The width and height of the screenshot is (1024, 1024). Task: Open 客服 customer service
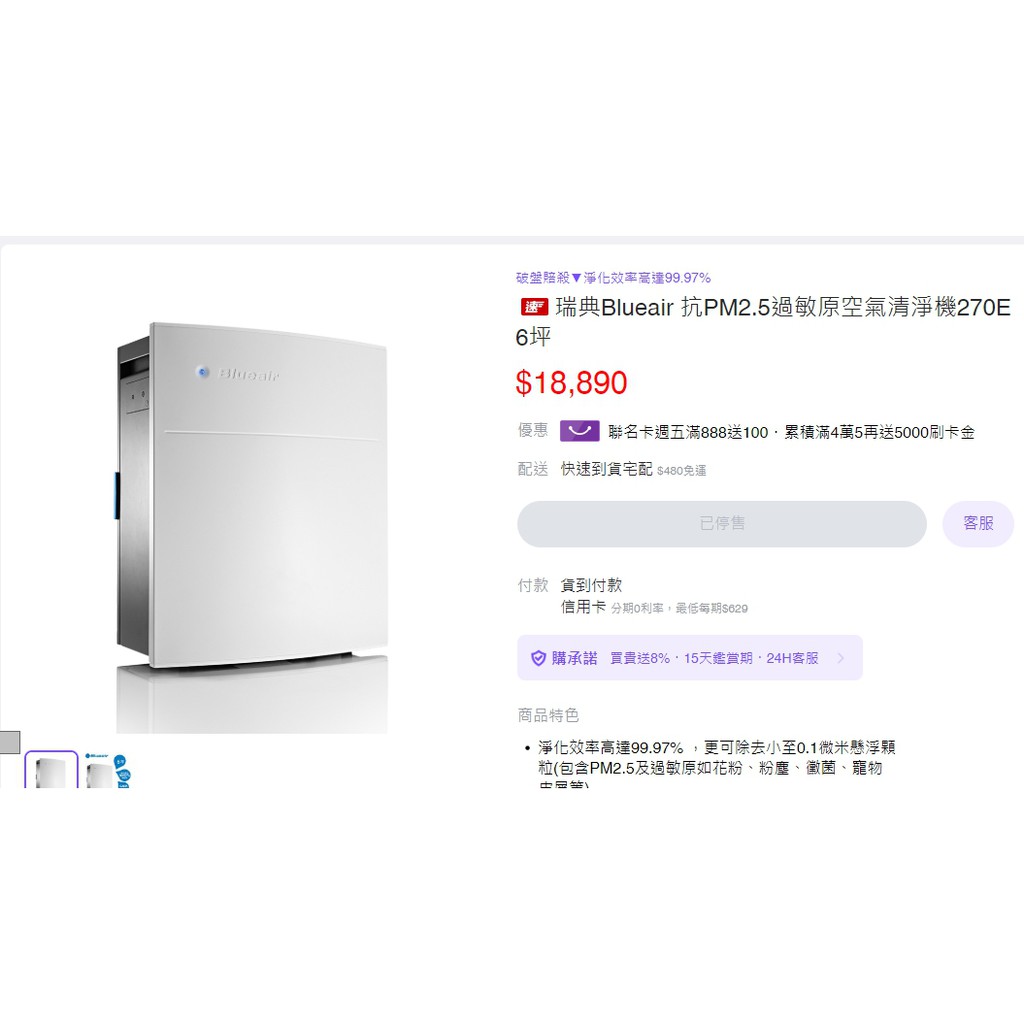pos(978,524)
